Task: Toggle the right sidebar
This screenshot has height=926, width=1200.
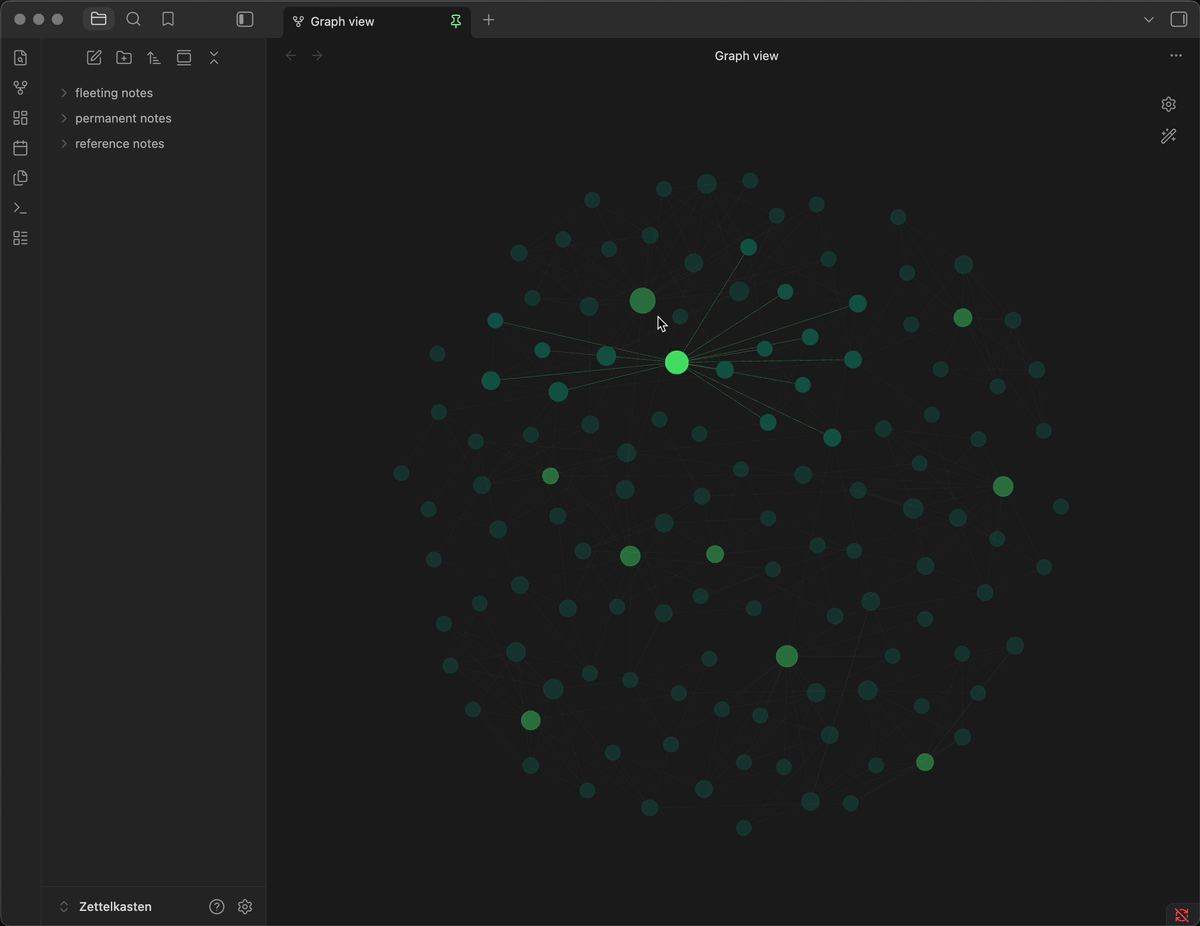Action: coord(1179,20)
